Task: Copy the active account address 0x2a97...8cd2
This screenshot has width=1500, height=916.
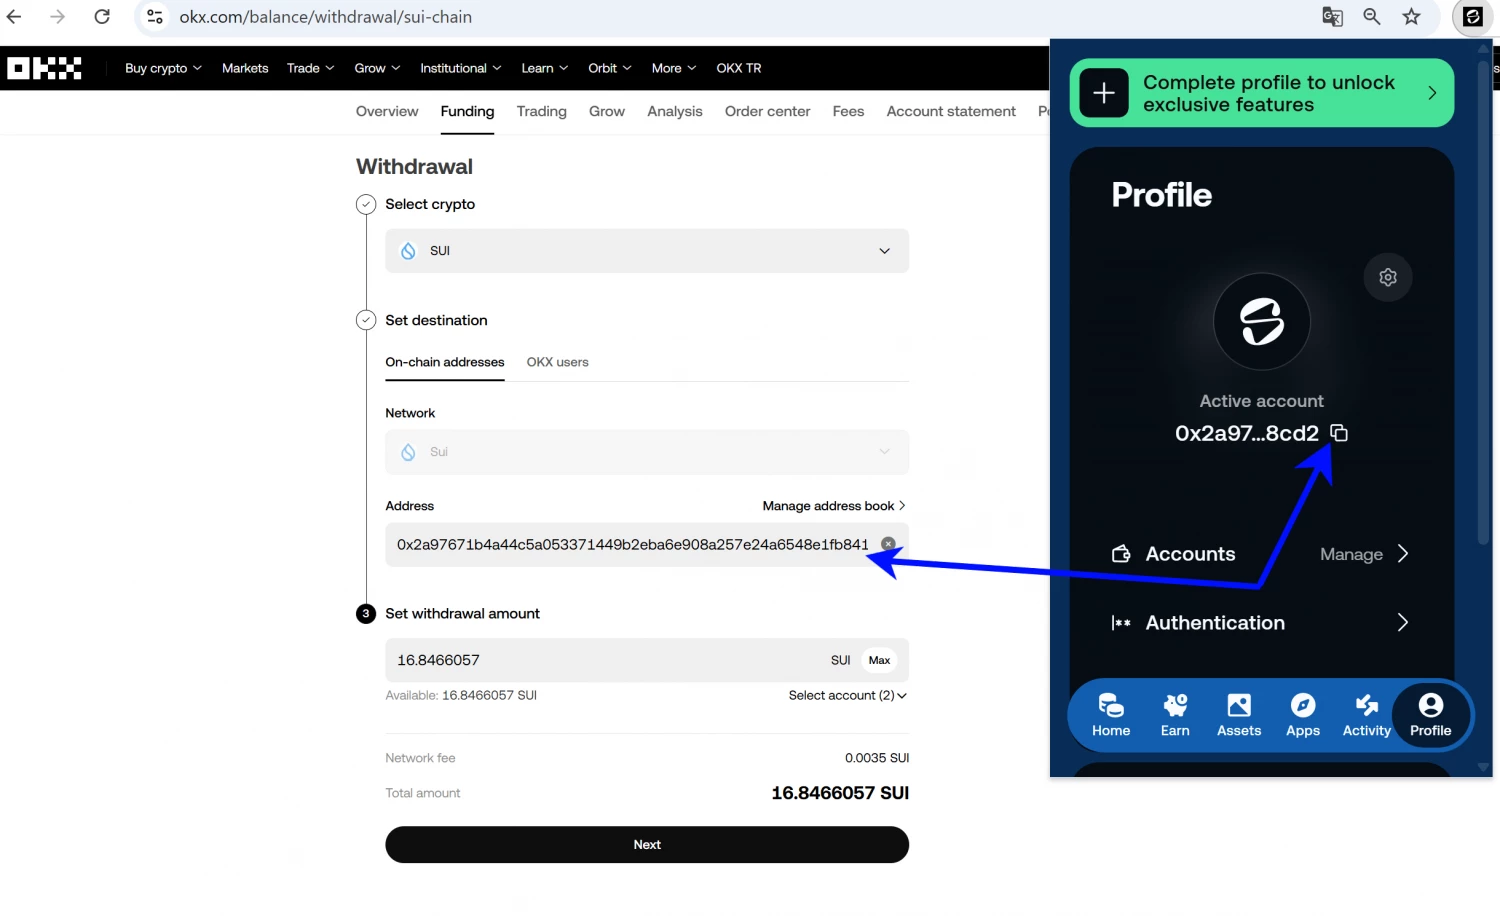Action: pyautogui.click(x=1339, y=433)
